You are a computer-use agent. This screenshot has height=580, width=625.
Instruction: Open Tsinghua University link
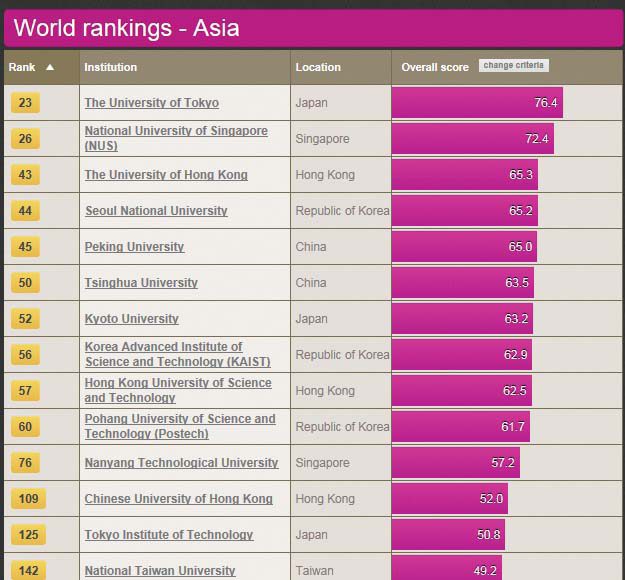[141, 283]
